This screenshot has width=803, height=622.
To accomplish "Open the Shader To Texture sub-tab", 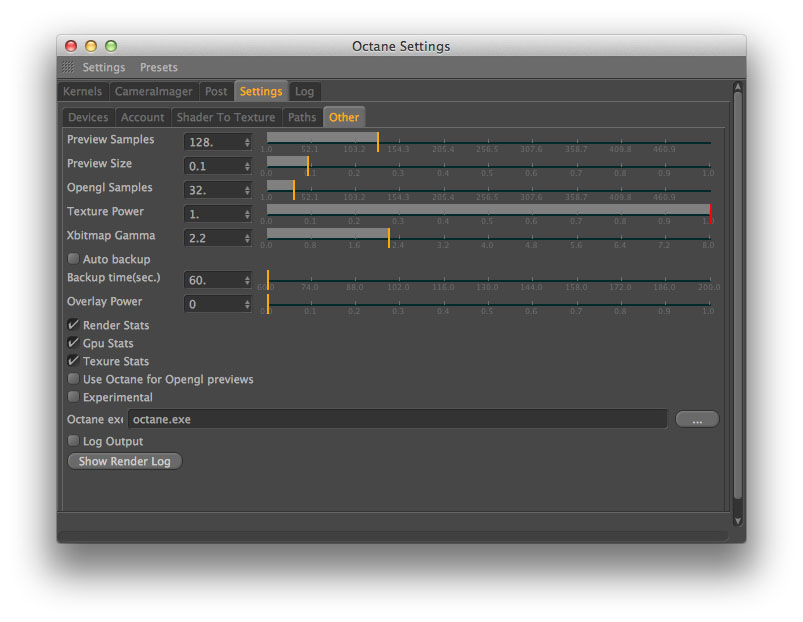I will click(x=226, y=118).
